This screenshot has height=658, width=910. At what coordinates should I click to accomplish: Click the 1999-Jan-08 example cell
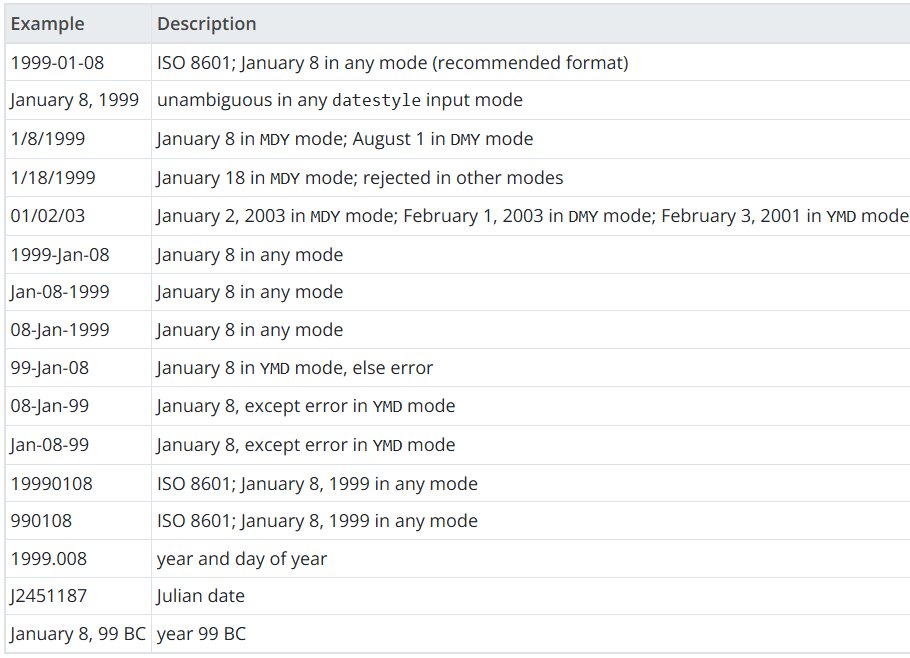click(60, 255)
